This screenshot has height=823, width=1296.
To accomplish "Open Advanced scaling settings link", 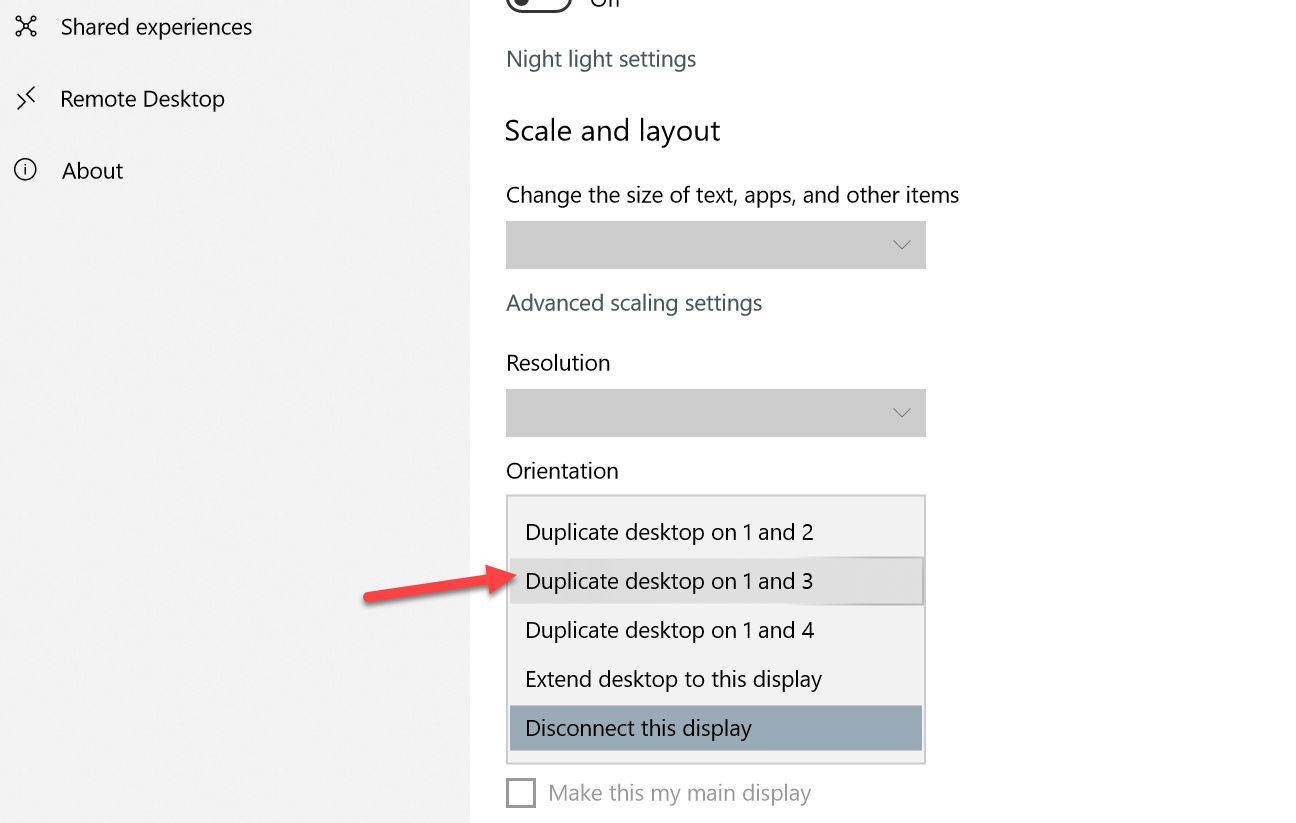I will click(x=634, y=303).
